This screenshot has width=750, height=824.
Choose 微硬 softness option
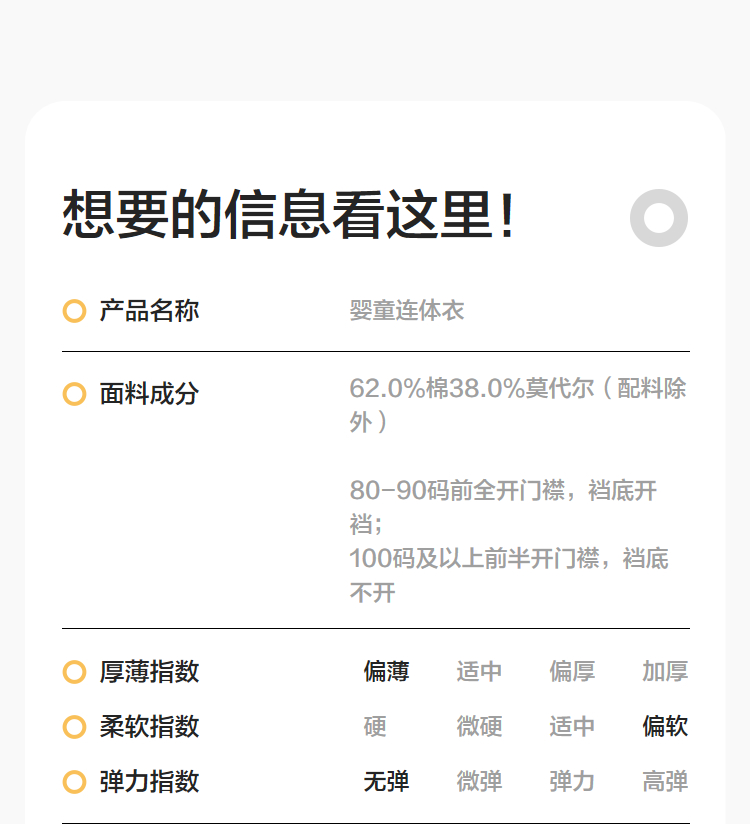tap(479, 727)
